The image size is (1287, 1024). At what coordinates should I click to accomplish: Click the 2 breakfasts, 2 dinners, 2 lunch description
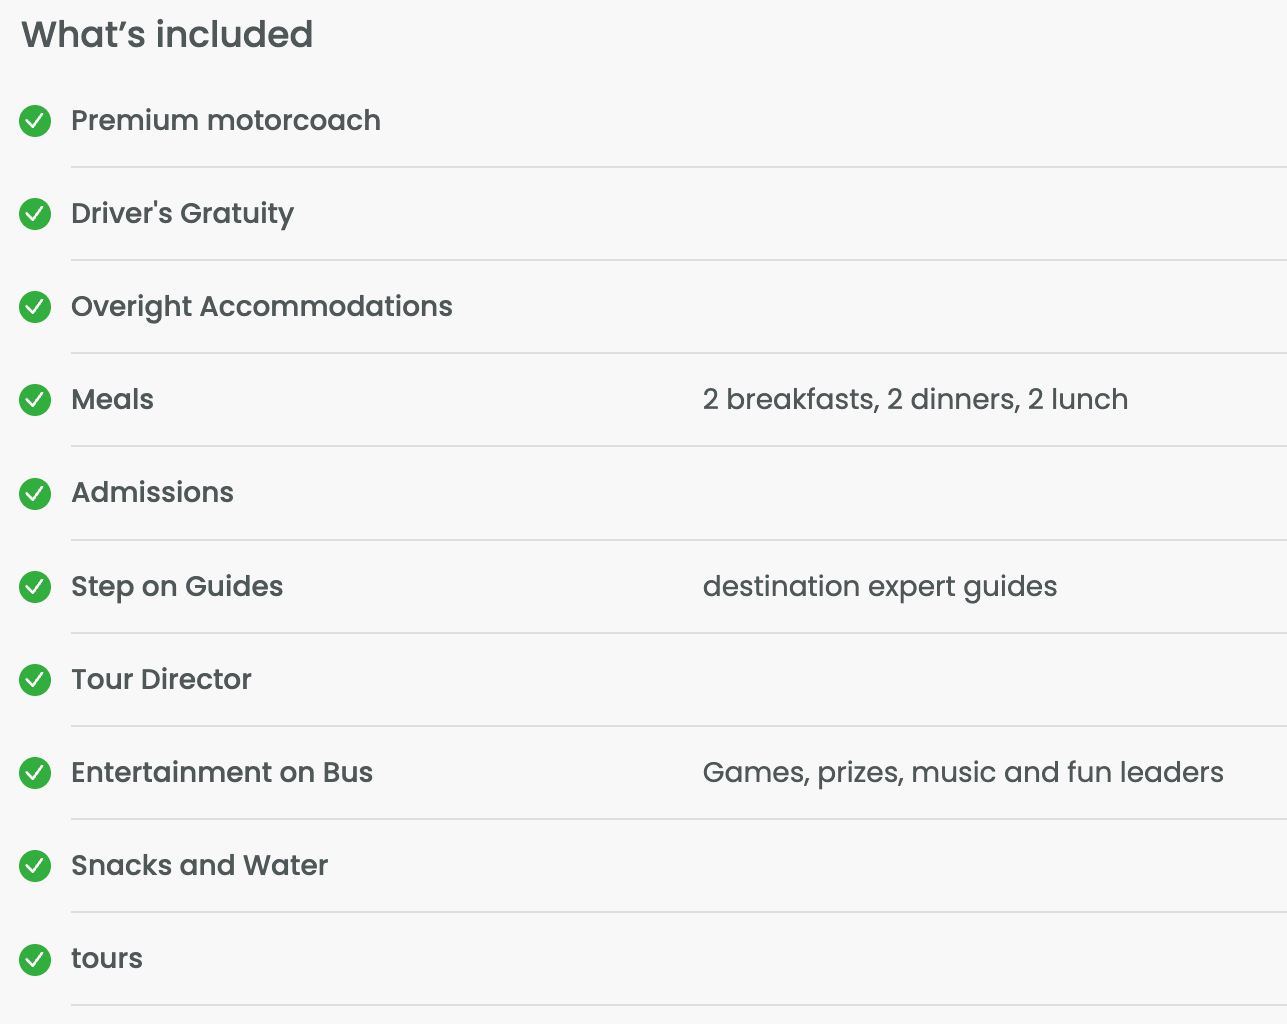[x=915, y=399]
